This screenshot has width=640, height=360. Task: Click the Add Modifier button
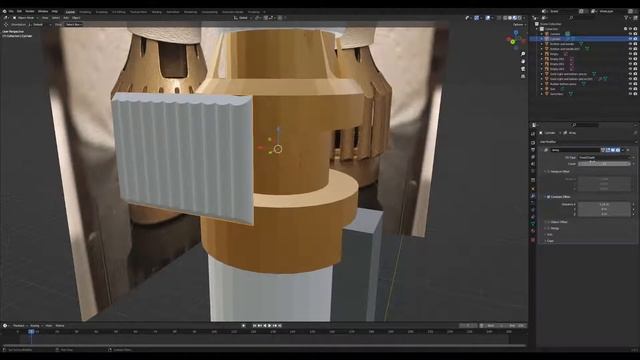coord(587,142)
